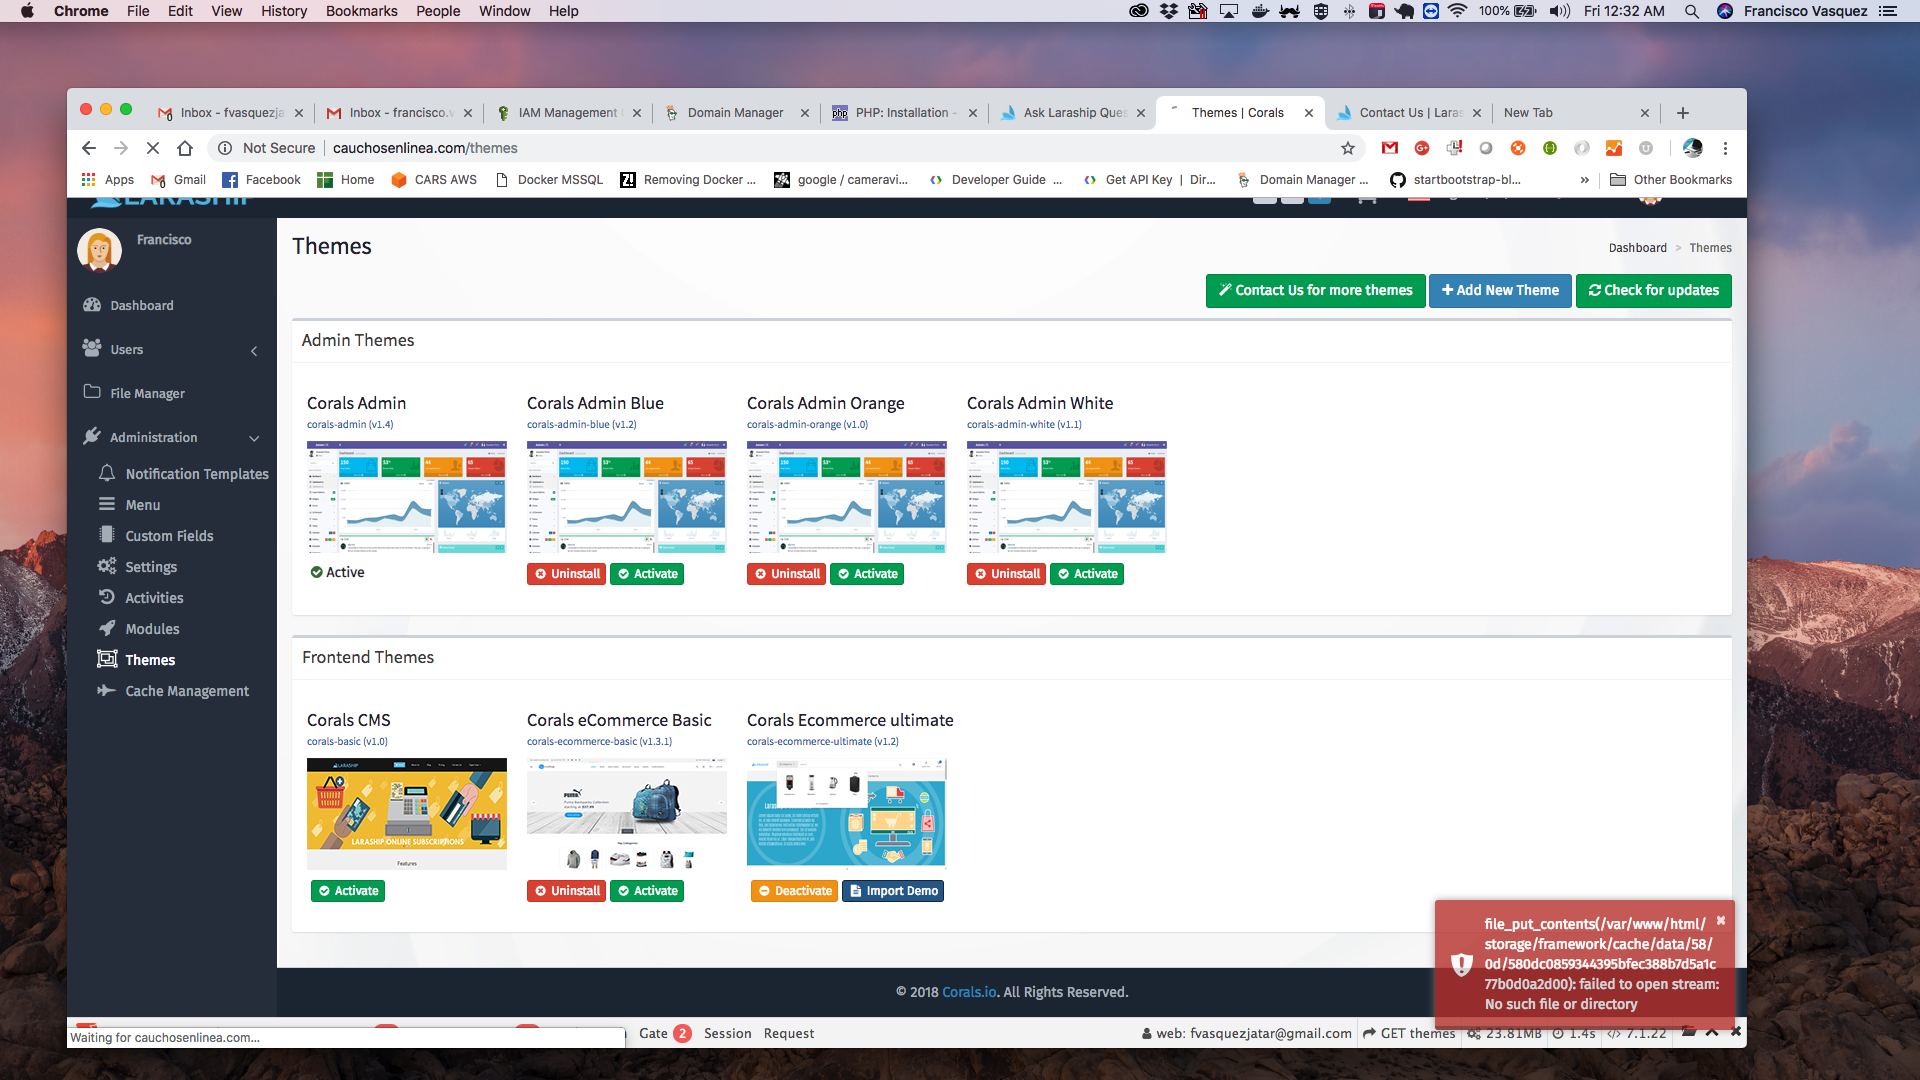Screen dimensions: 1920x1080
Task: Click Corals.io footer link
Action: click(x=969, y=992)
